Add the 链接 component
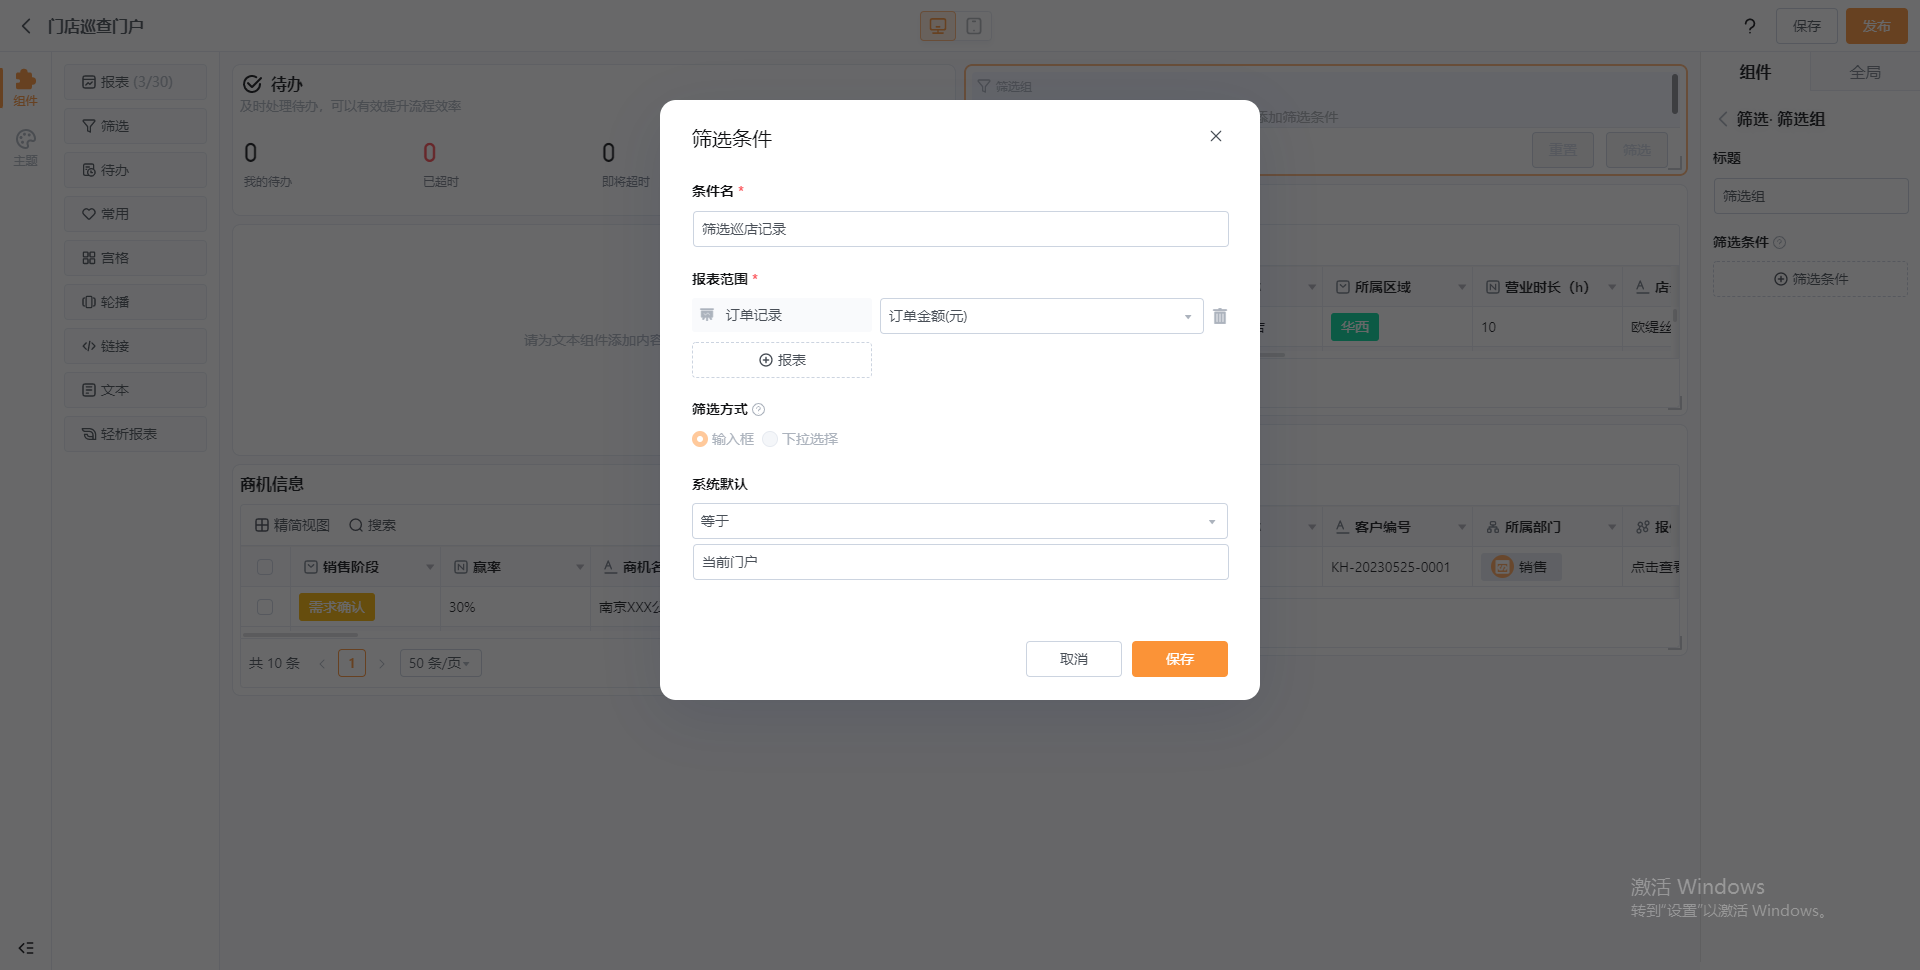 [136, 346]
